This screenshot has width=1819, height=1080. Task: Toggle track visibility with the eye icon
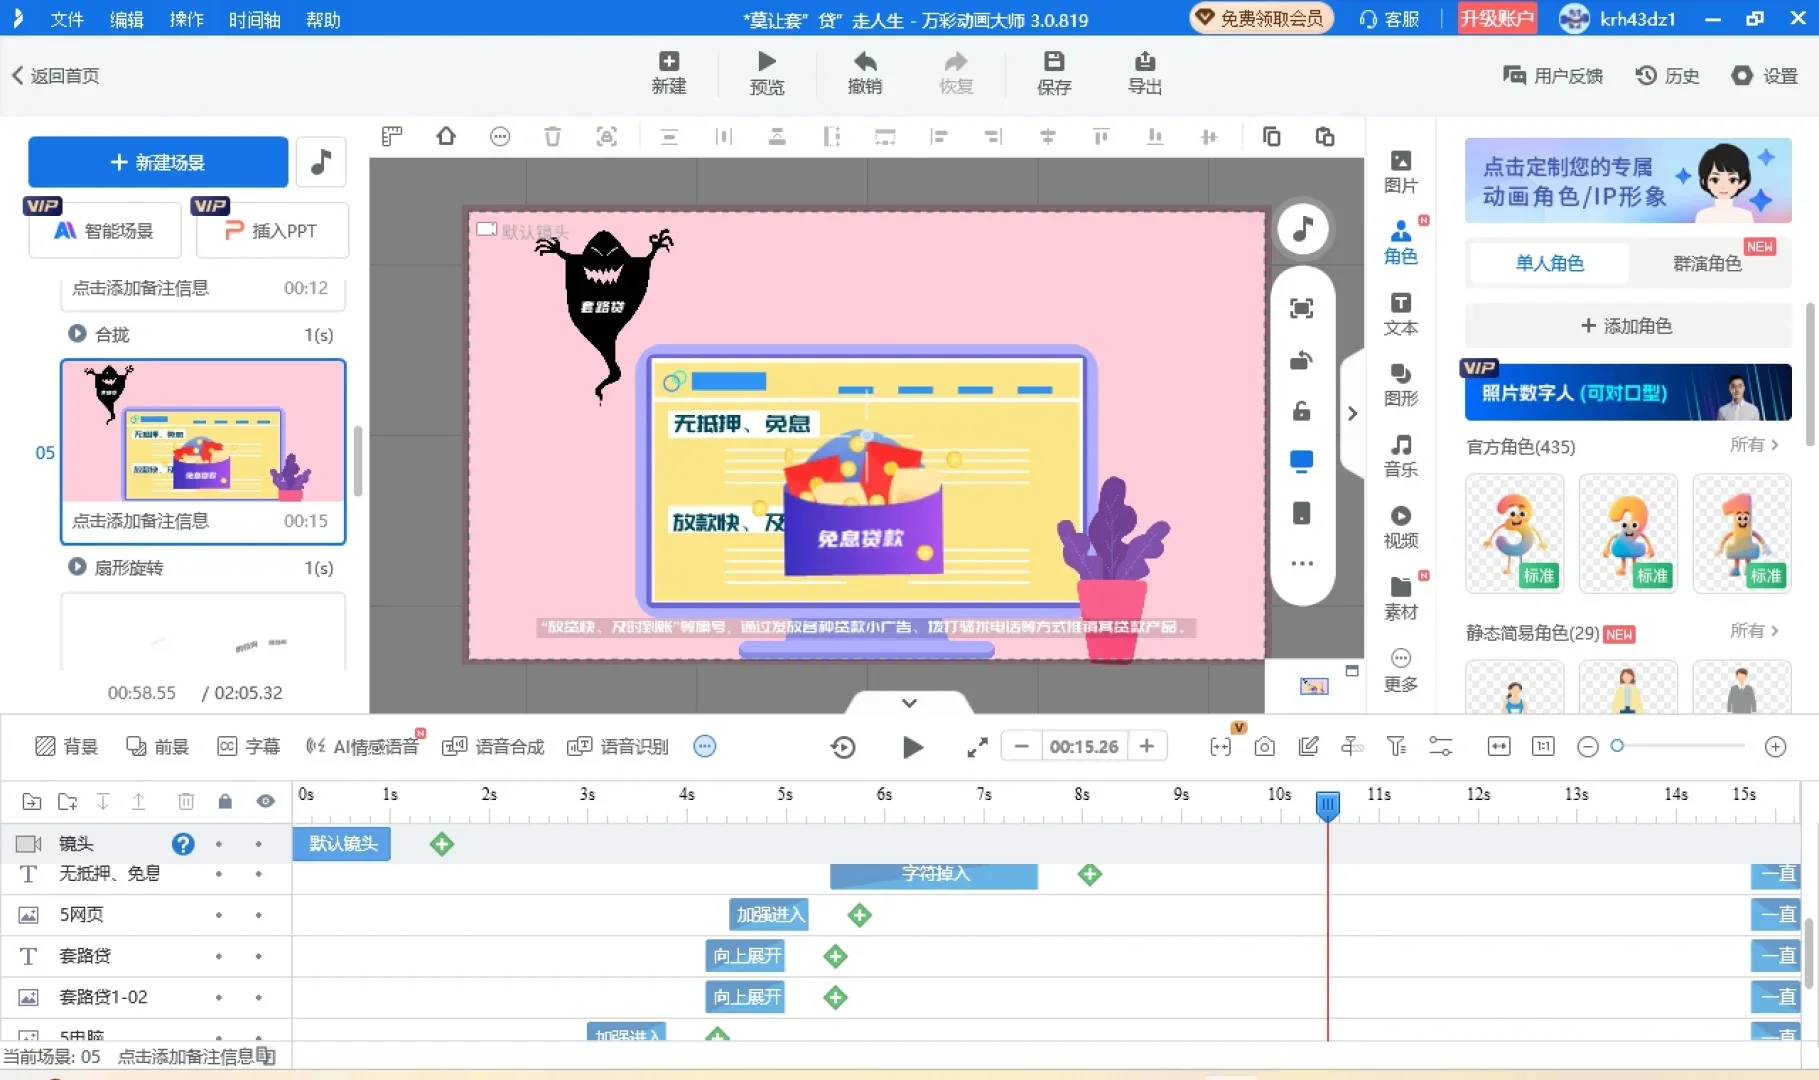coord(264,801)
